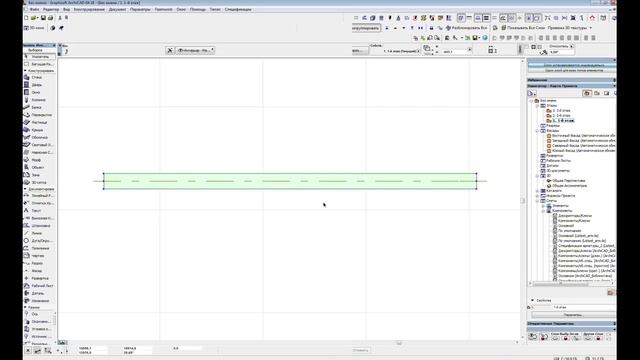The height and width of the screenshot is (360, 640).
Task: Select the Fill (Штриховка) tool
Action: click(40, 226)
